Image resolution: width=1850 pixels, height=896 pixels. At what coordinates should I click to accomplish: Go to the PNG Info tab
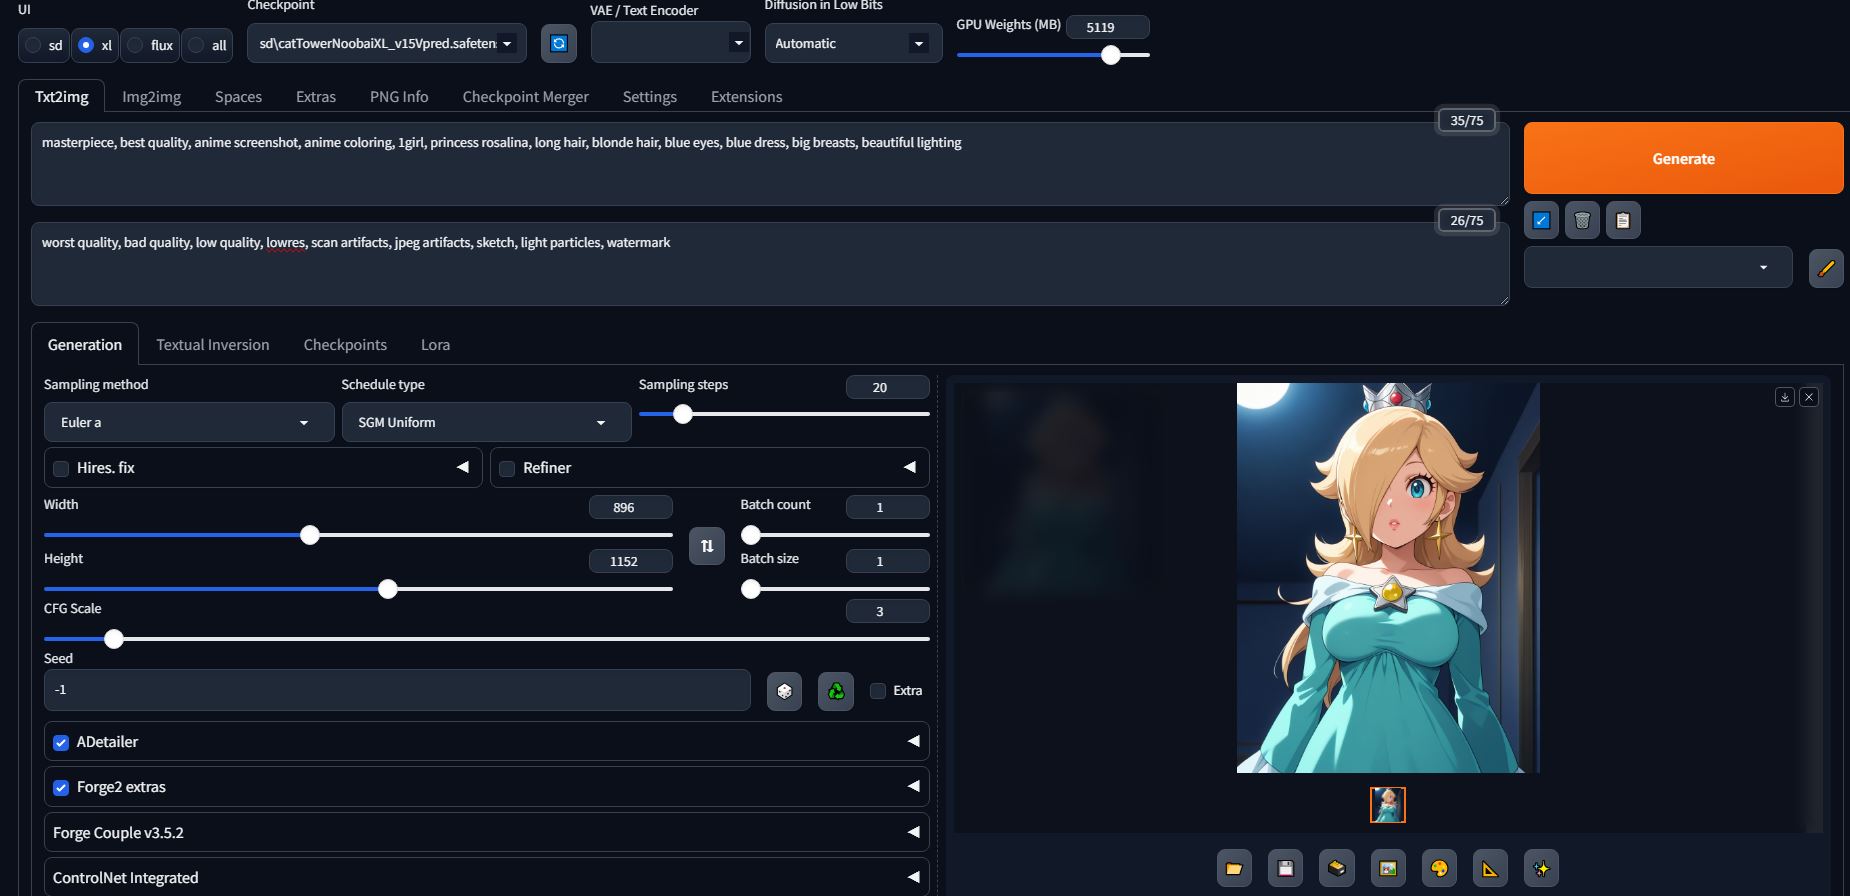(x=399, y=96)
